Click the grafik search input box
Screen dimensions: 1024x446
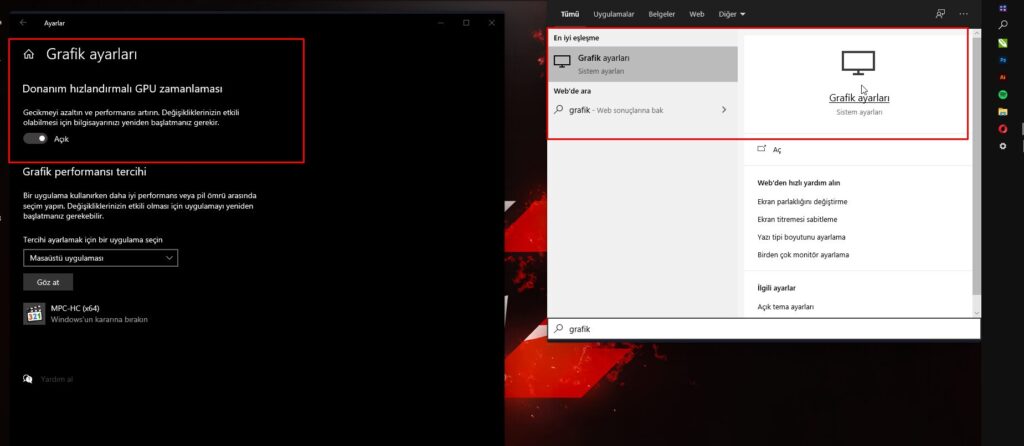[x=760, y=329]
